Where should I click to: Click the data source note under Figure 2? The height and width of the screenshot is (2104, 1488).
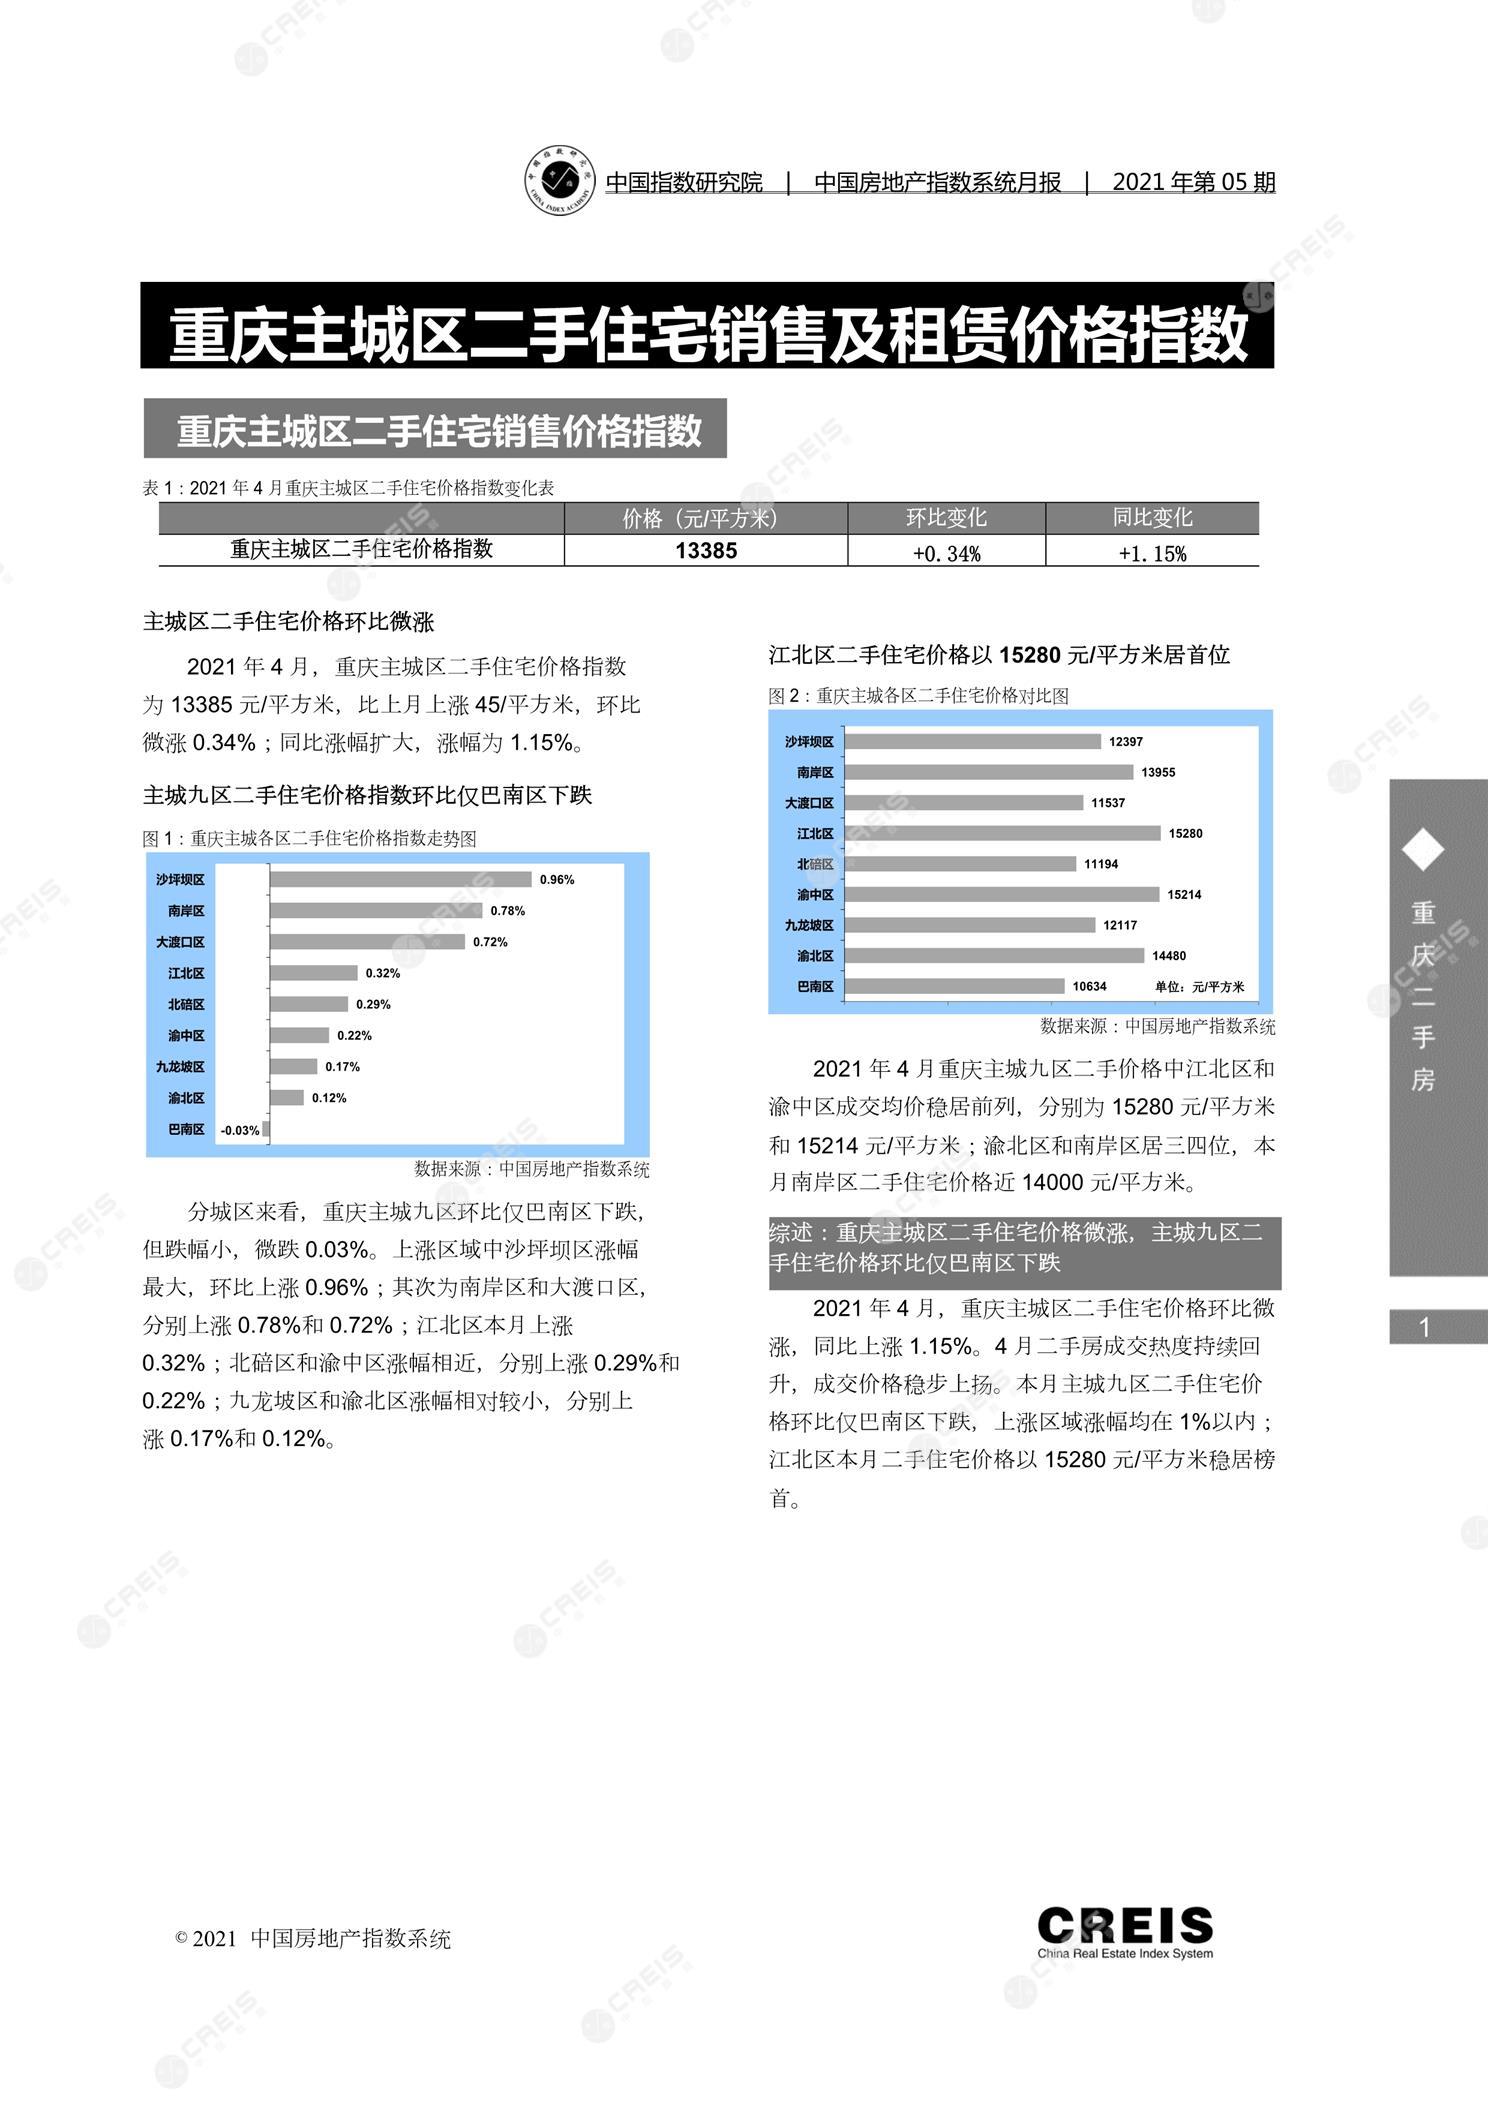tap(1158, 1026)
